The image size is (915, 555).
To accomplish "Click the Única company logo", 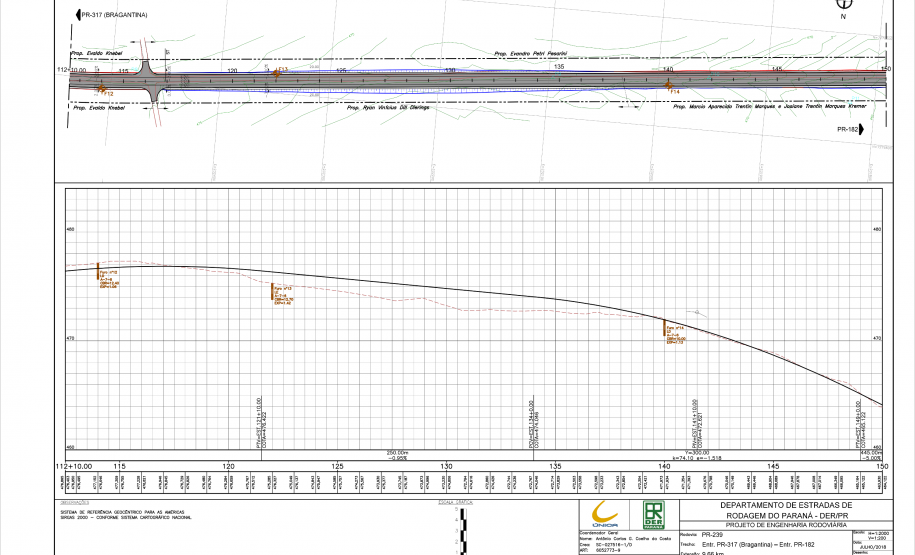I will coord(606,513).
